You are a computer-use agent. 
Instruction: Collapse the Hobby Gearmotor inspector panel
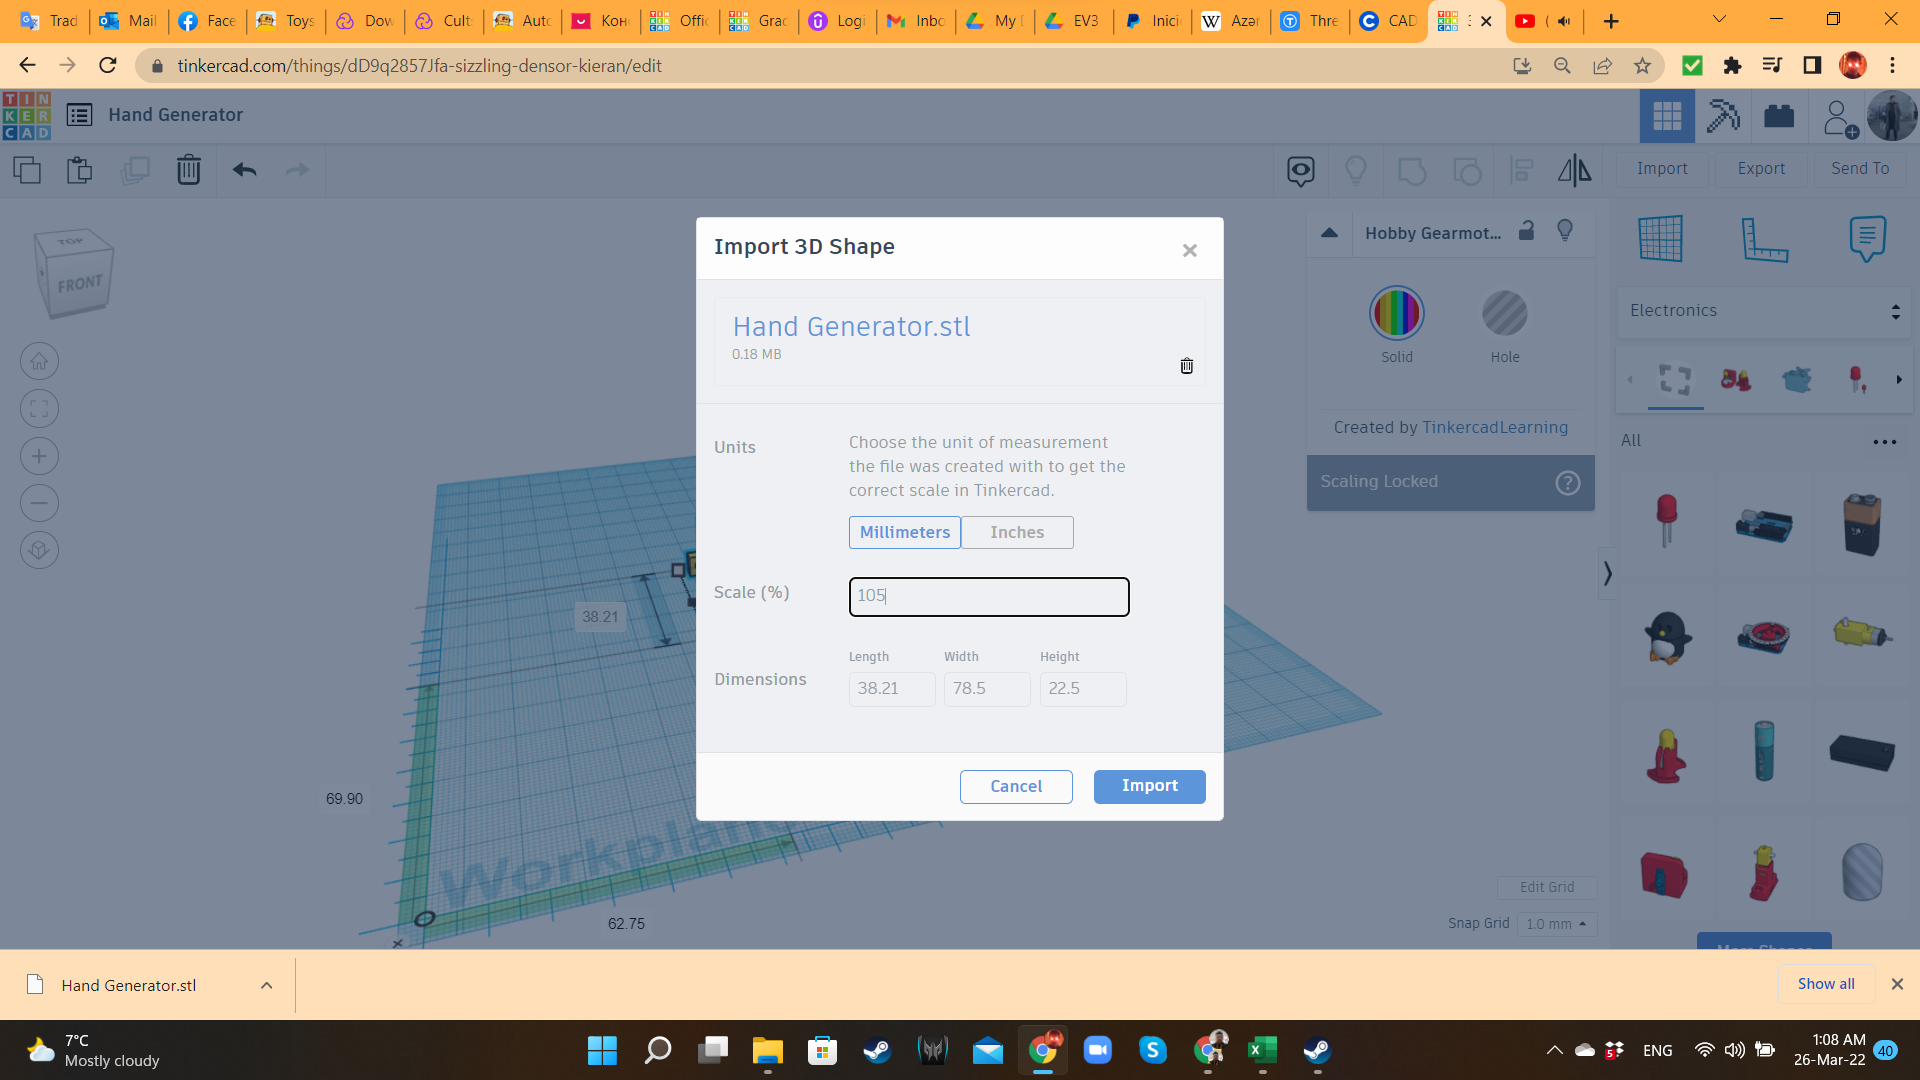pos(1329,232)
